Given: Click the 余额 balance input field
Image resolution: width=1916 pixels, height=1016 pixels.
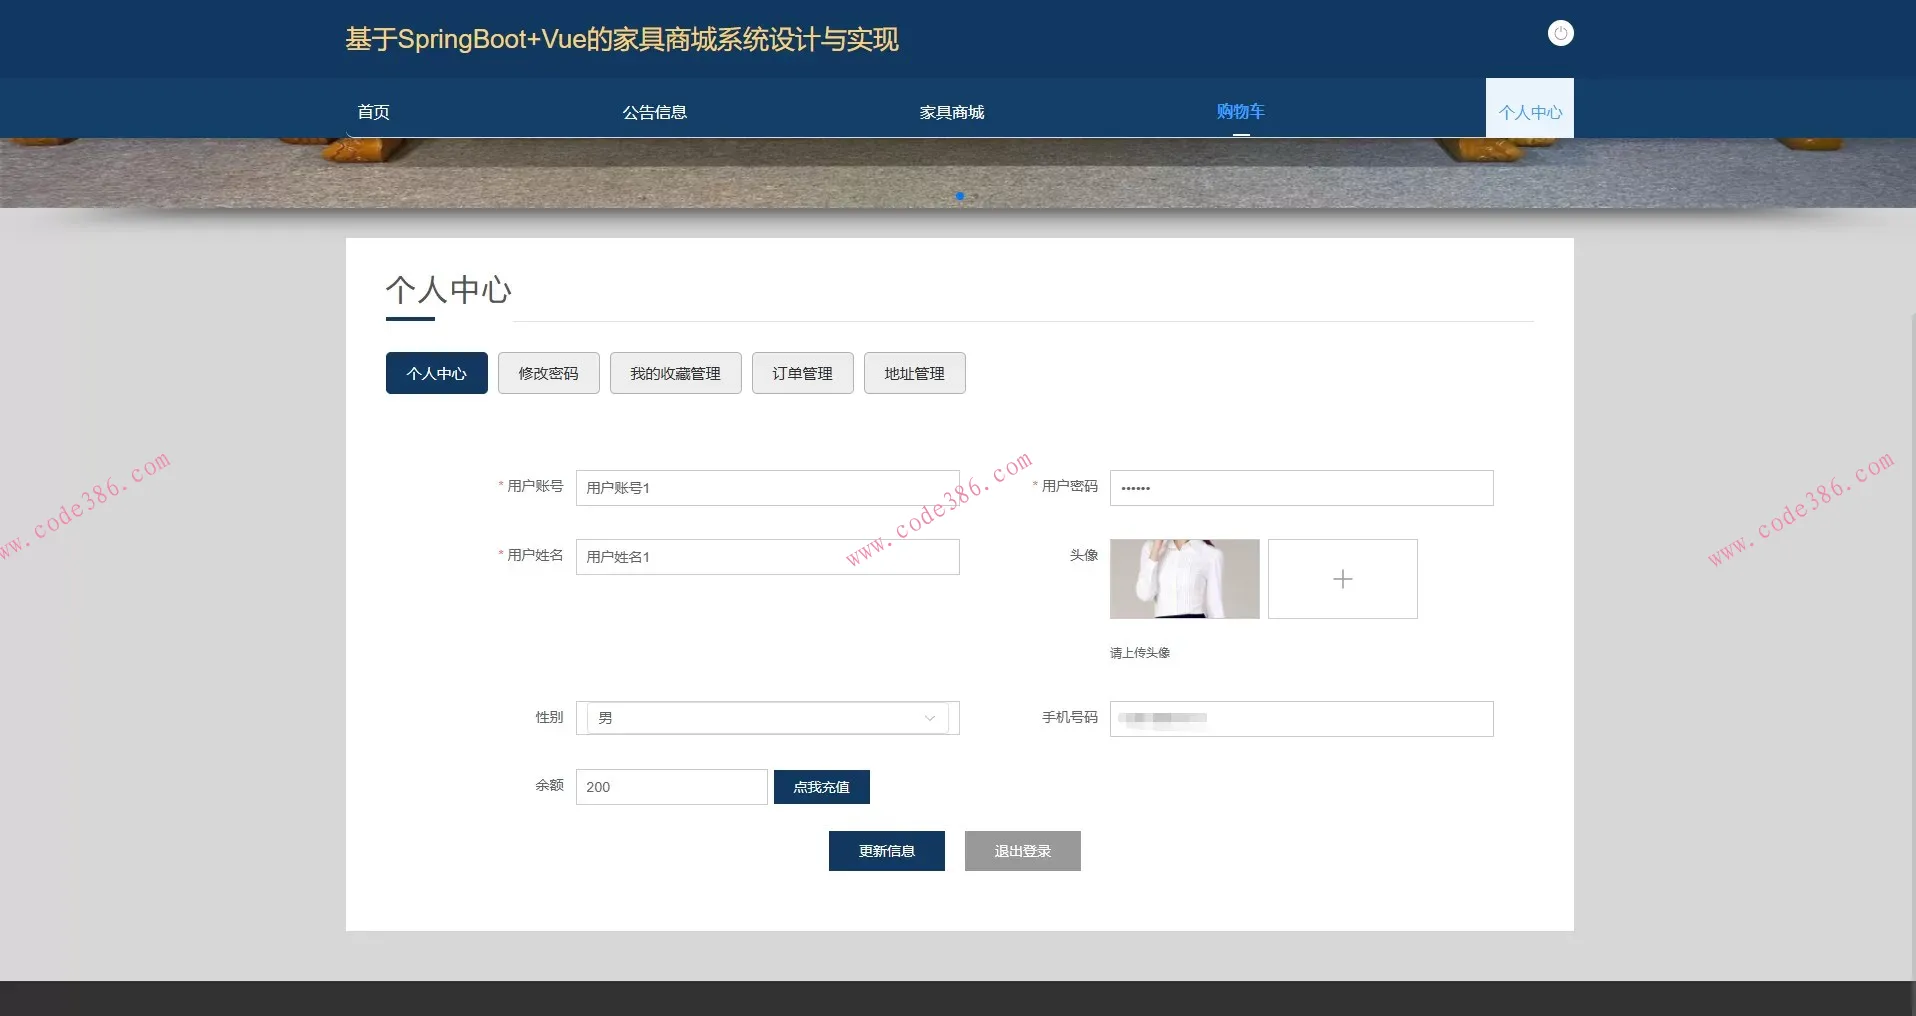Looking at the screenshot, I should [x=671, y=787].
